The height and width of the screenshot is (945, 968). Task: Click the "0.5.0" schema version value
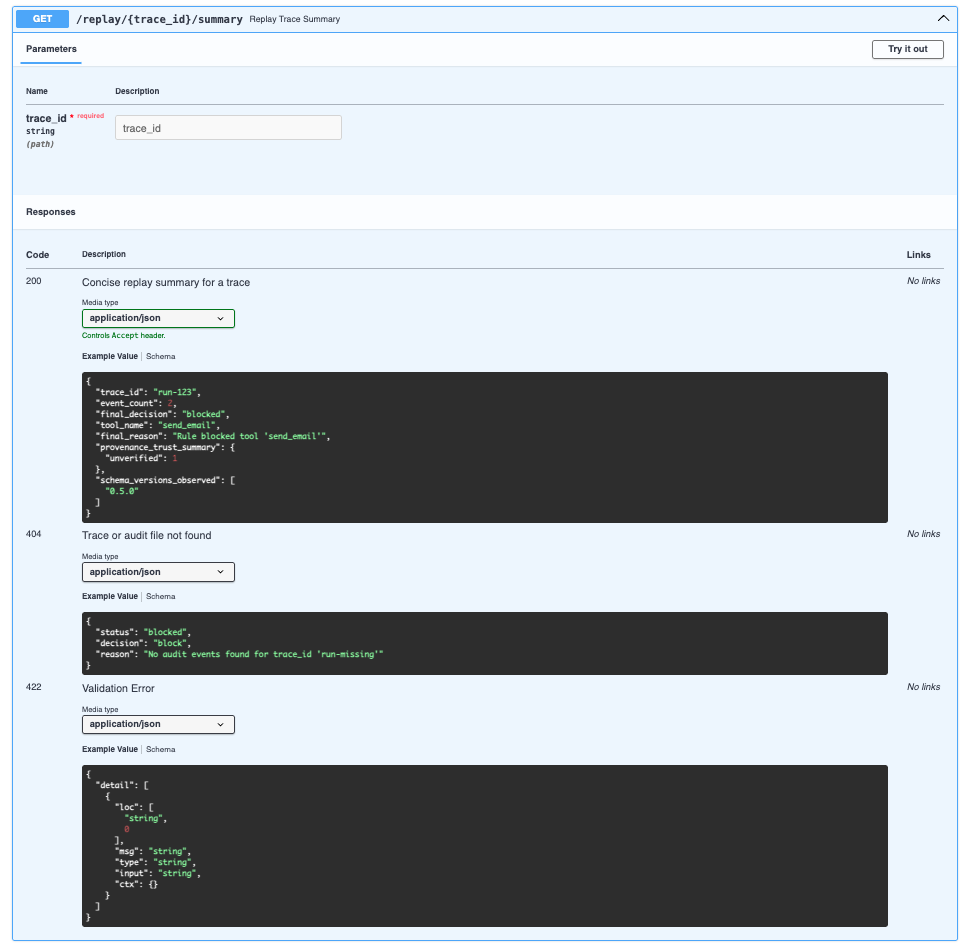click(x=122, y=491)
